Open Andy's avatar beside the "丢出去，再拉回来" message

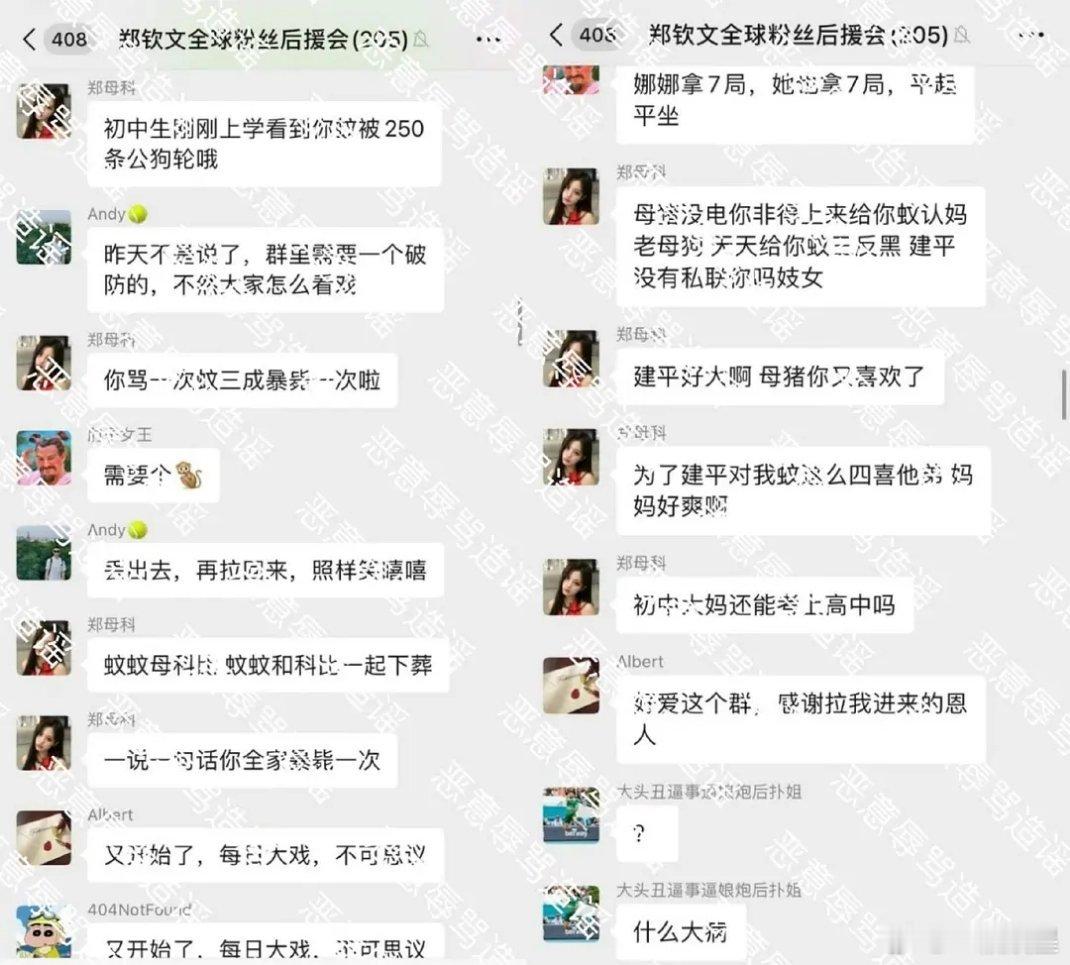point(44,553)
